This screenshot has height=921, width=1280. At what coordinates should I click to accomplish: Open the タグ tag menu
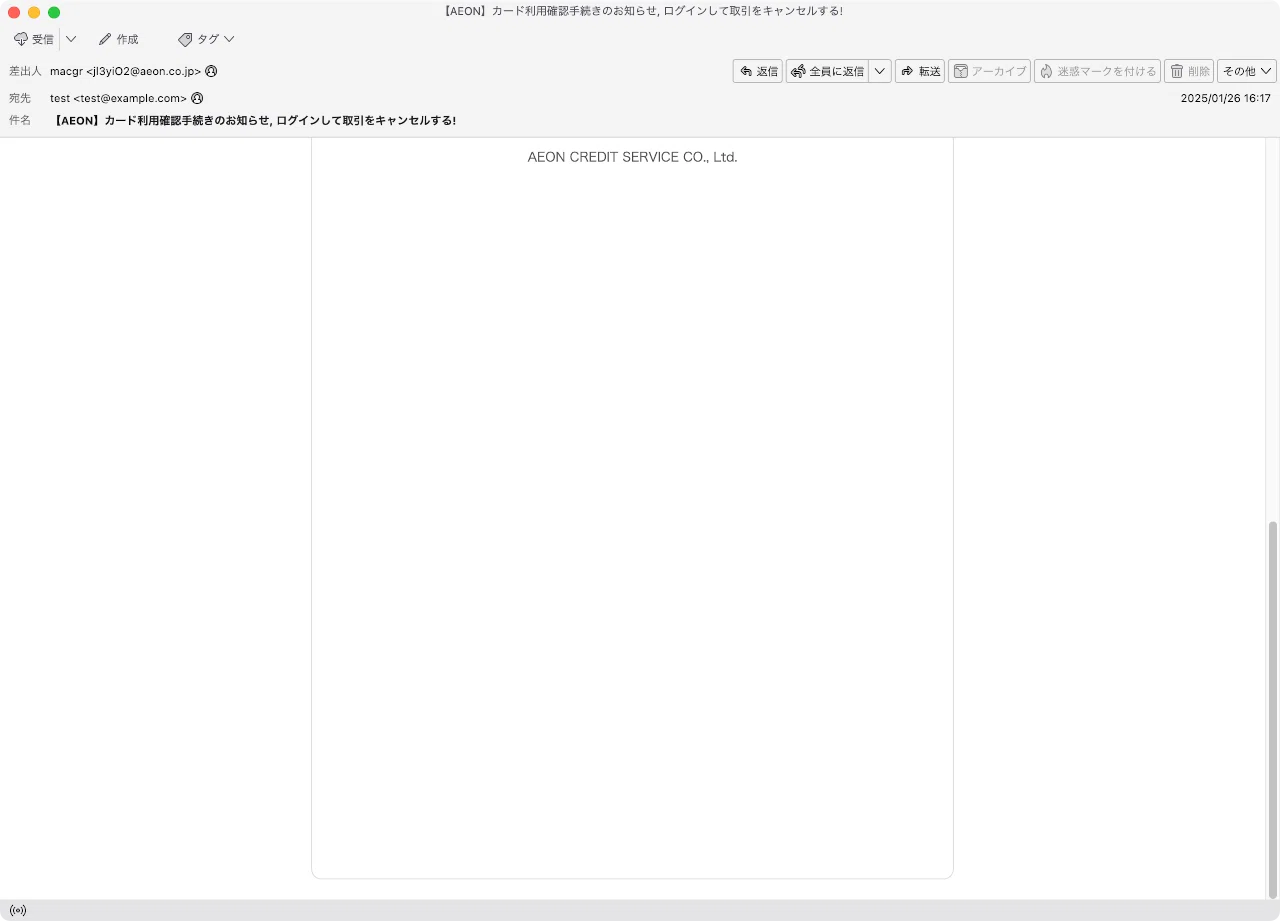[206, 39]
